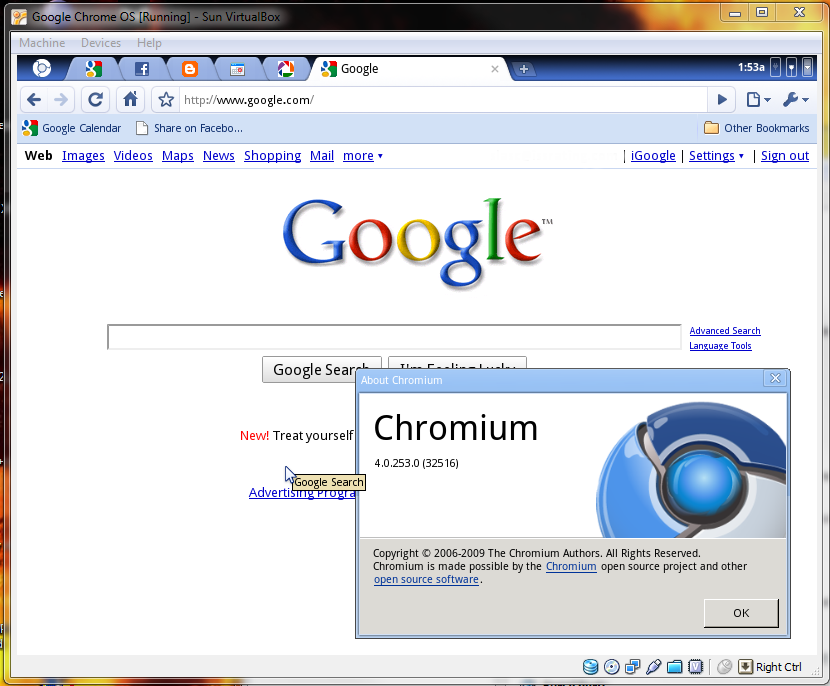Click the address bar URL field
830x686 pixels.
(x=443, y=100)
